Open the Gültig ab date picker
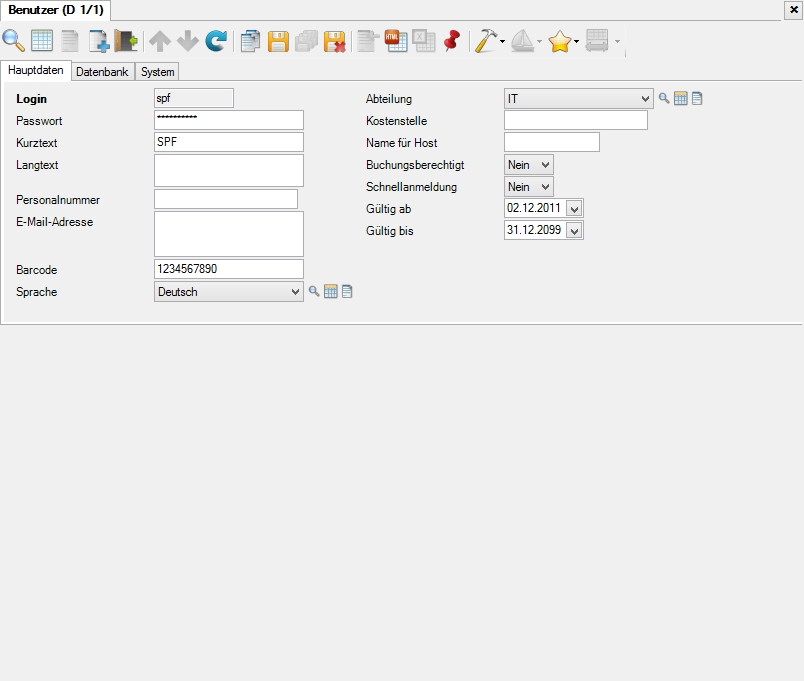Viewport: 804px width, 681px height. (x=574, y=209)
